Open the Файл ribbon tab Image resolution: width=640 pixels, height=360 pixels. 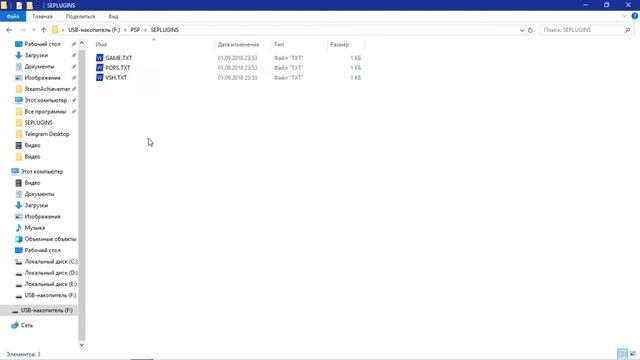(13, 16)
